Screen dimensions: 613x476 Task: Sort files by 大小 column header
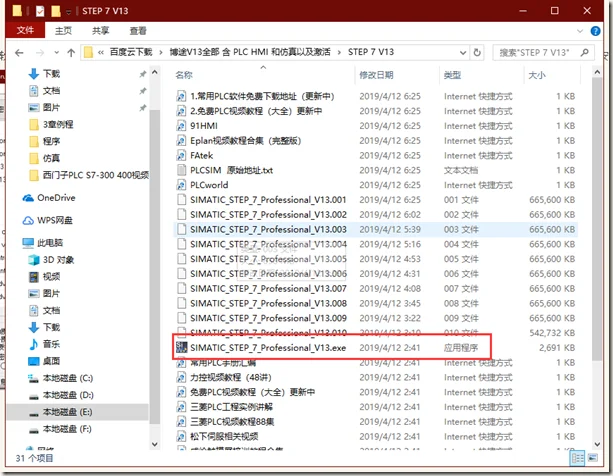pyautogui.click(x=537, y=75)
